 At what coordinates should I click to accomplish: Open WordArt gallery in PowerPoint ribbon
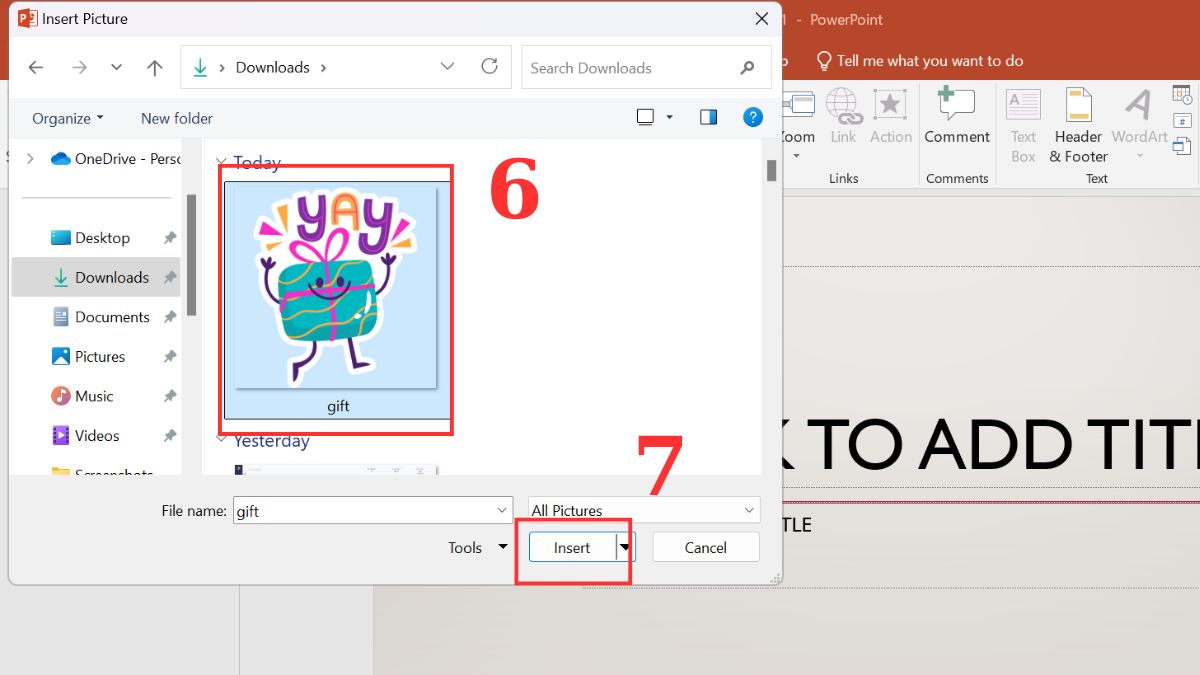pos(1139,126)
